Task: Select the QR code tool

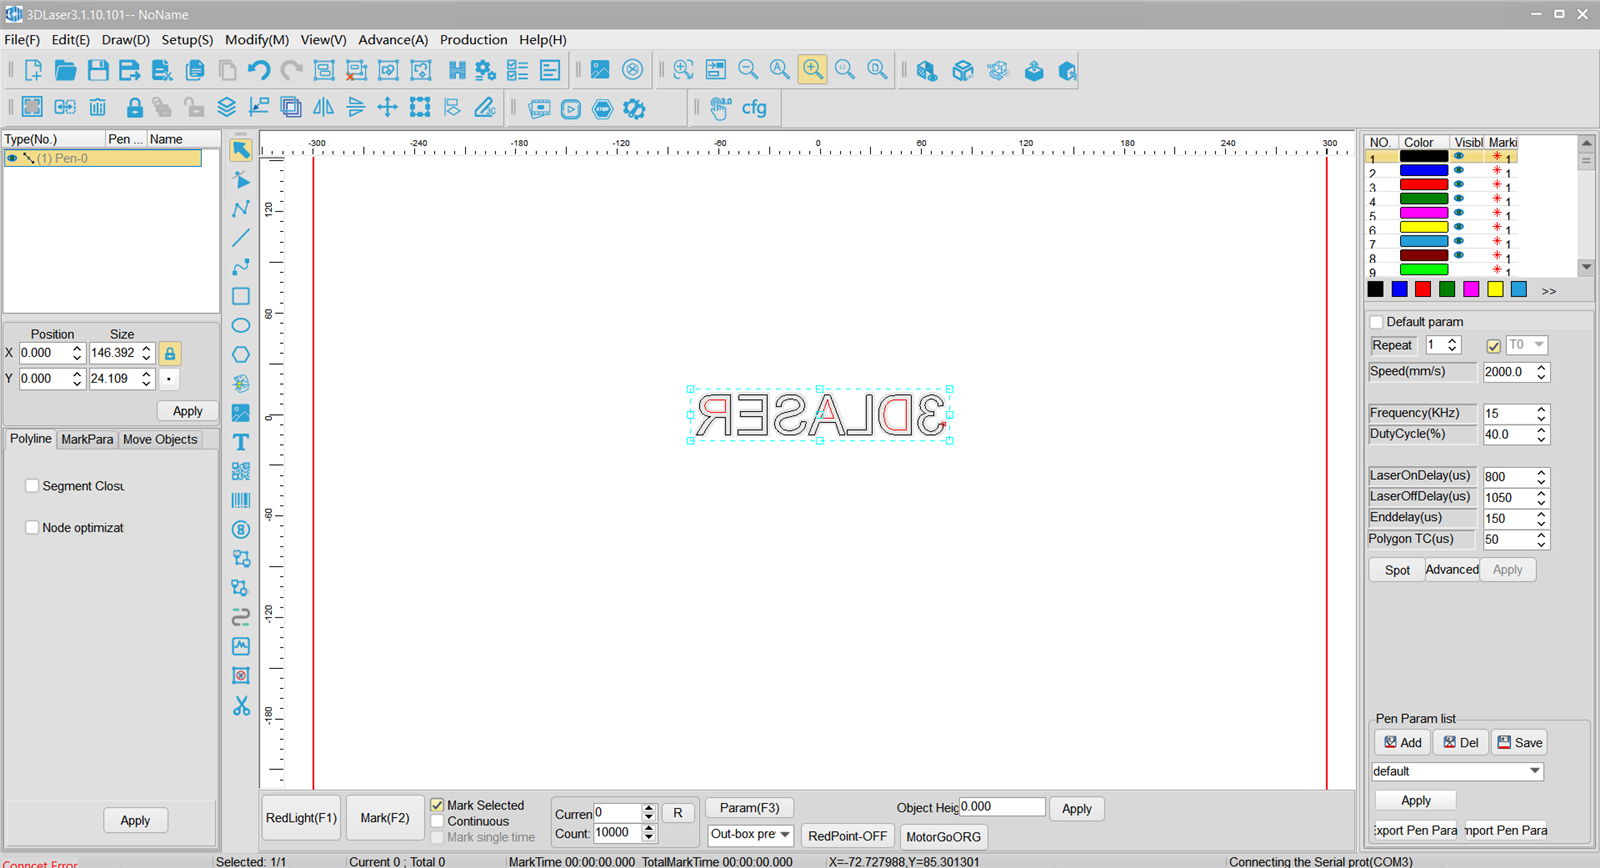Action: point(241,471)
